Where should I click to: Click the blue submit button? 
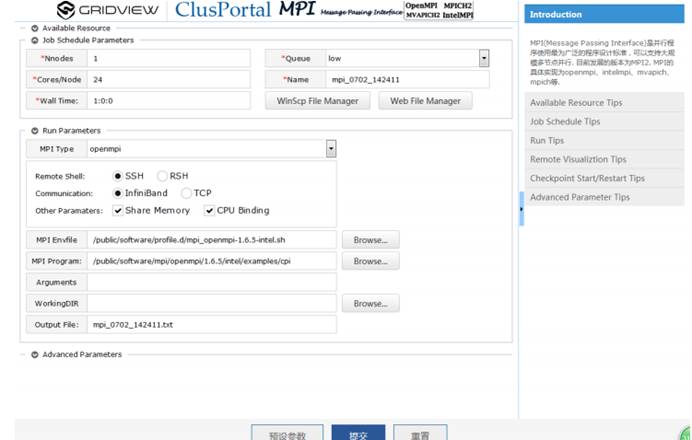pyautogui.click(x=358, y=434)
